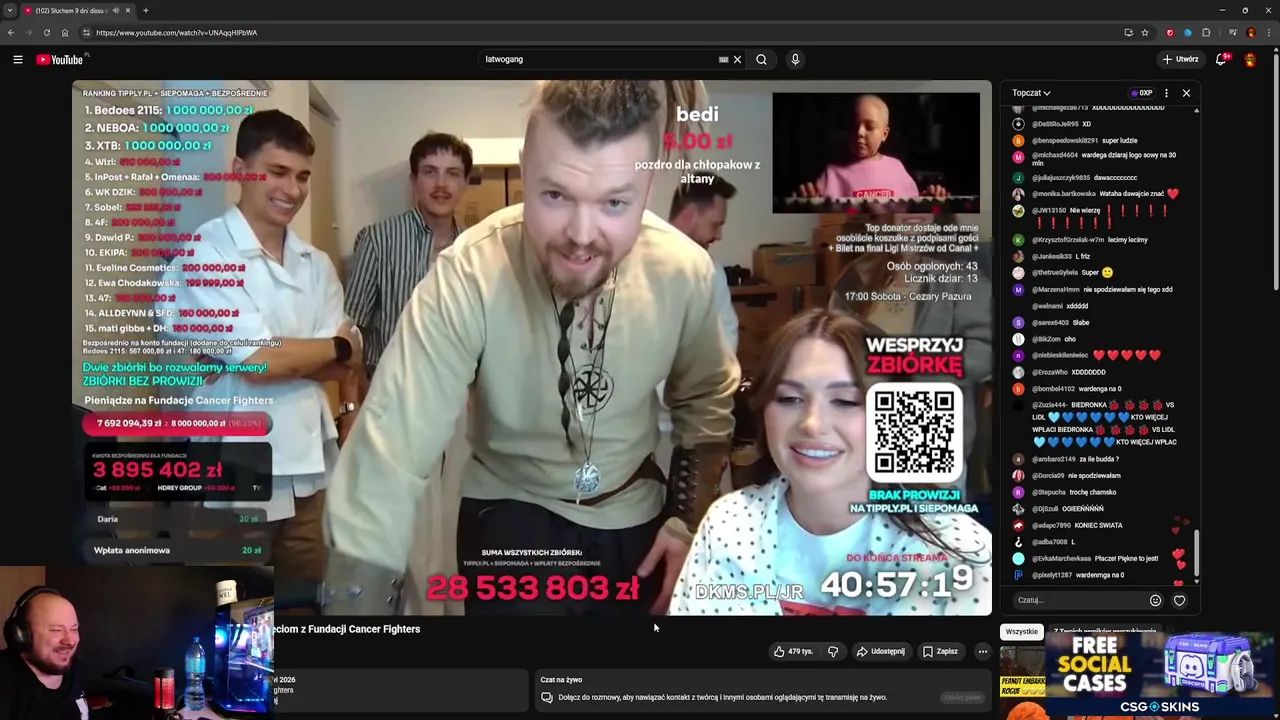1280x720 pixels.
Task: Open more video actions ellipsis
Action: [982, 651]
